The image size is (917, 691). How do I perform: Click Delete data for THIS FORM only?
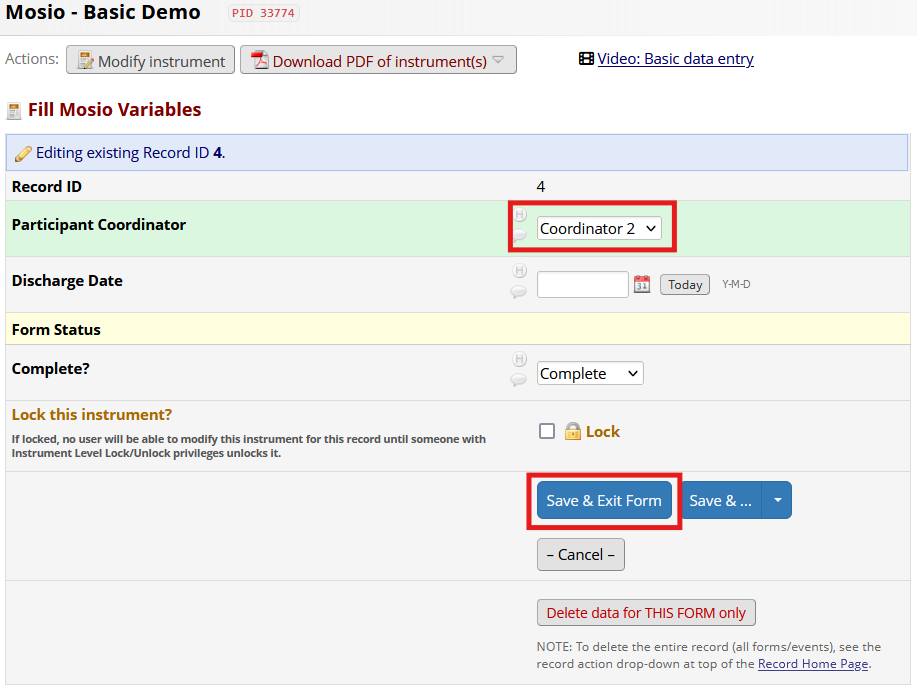click(646, 613)
